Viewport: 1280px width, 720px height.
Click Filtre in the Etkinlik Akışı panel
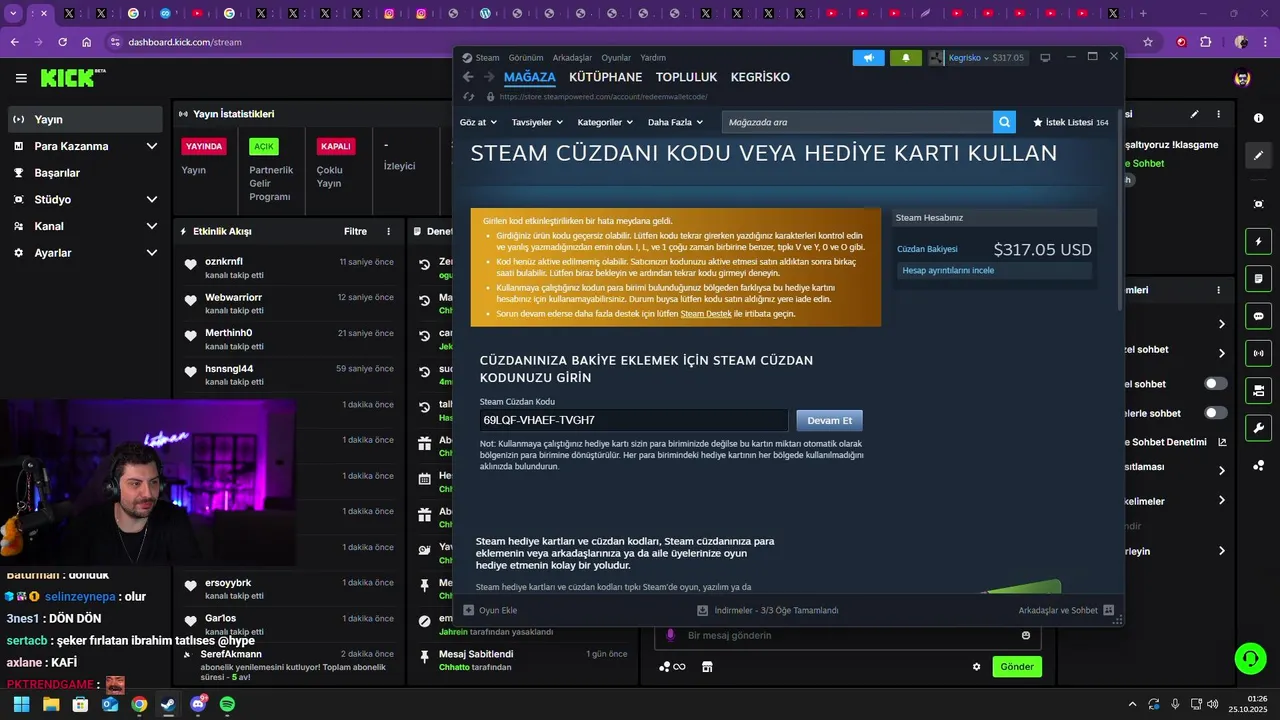(355, 231)
